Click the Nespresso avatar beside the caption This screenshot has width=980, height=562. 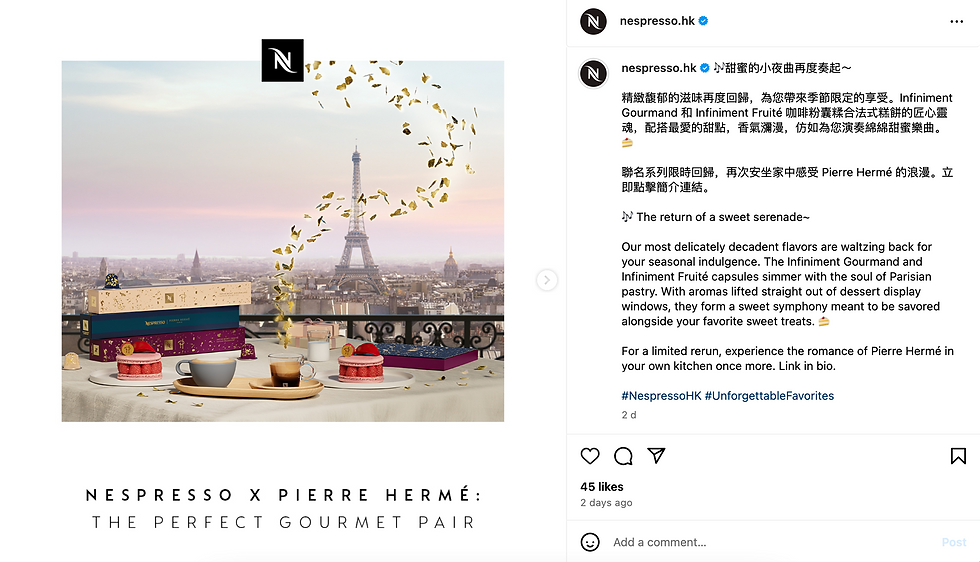pyautogui.click(x=593, y=74)
